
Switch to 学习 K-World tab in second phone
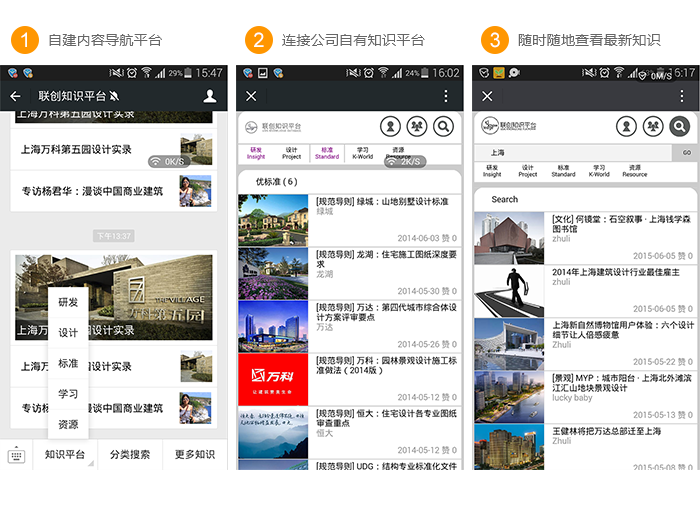point(362,153)
